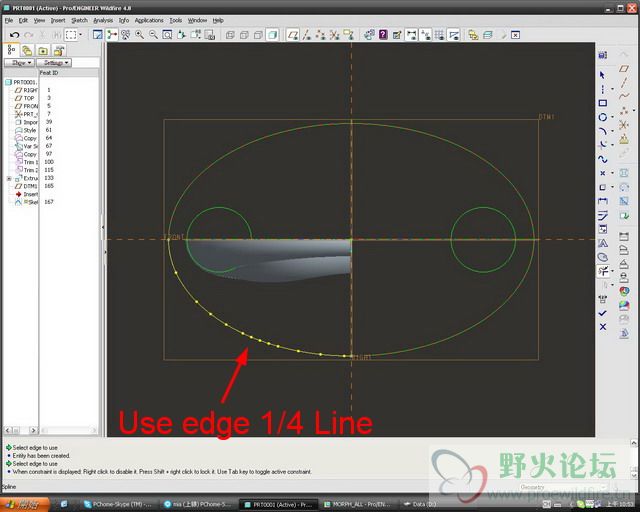Toggle datum planes display
The image size is (640, 512).
[x=292, y=35]
